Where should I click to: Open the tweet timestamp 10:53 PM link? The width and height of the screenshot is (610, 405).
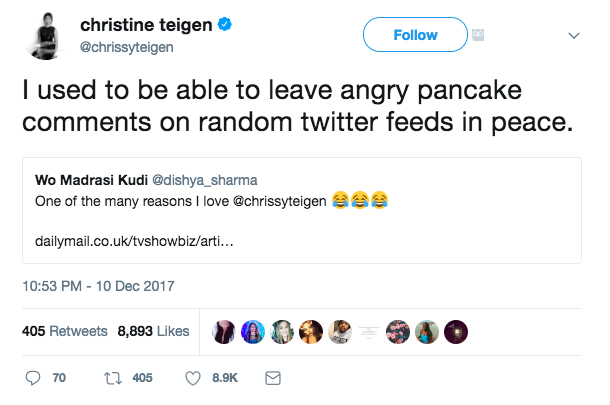click(x=98, y=285)
